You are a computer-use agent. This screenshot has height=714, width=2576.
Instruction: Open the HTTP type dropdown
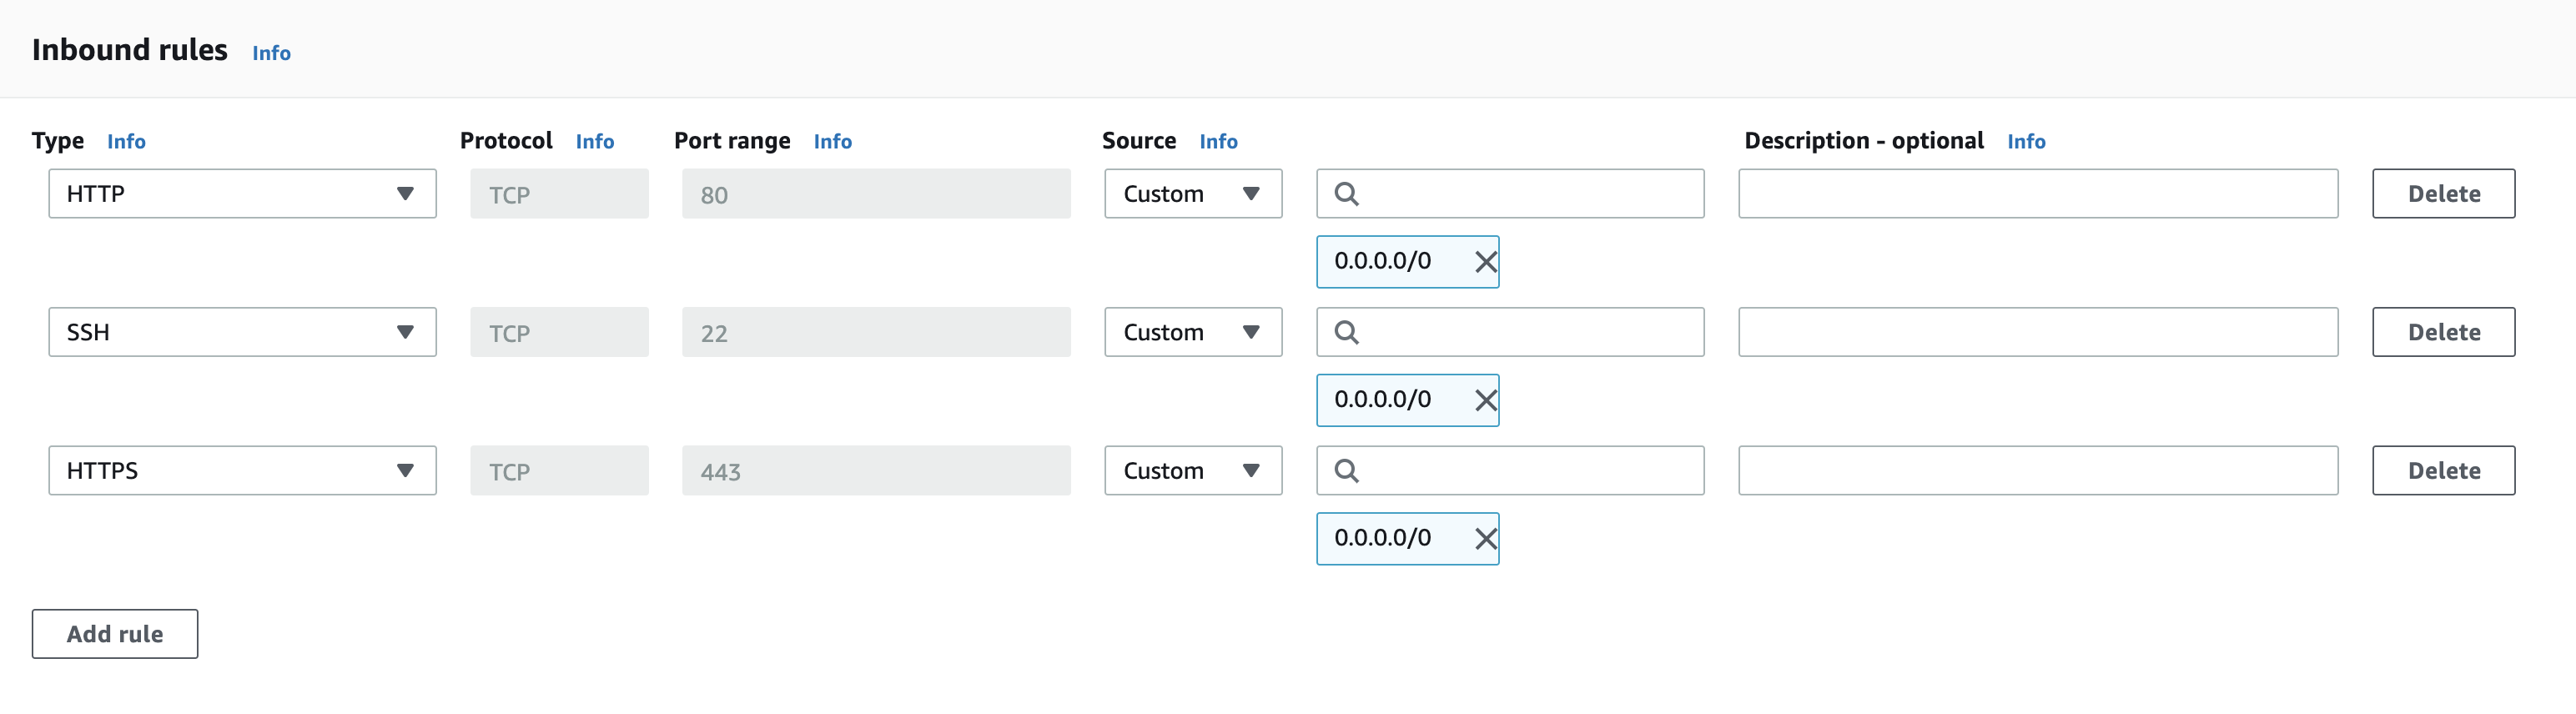242,194
